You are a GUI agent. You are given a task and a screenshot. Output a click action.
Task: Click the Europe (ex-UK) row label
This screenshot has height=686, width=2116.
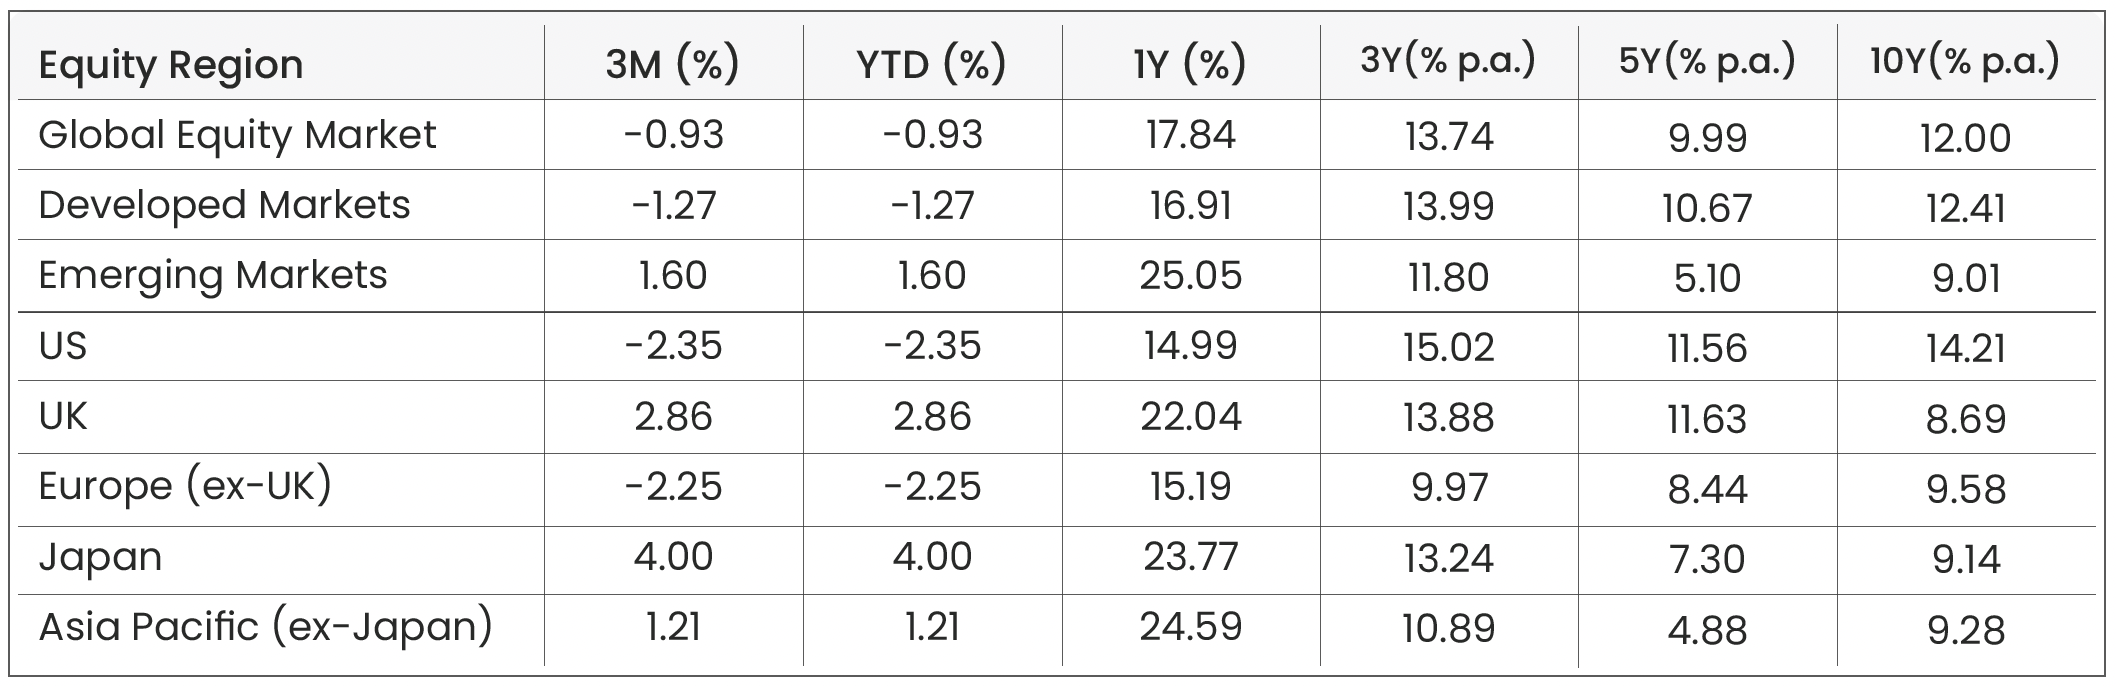click(185, 487)
